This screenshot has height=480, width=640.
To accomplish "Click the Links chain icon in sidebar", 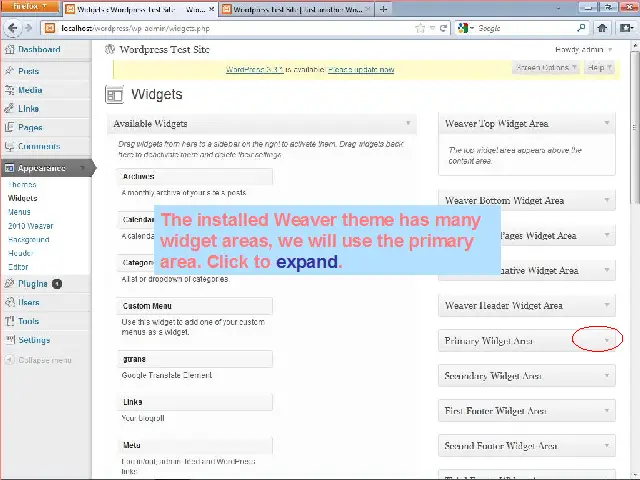I will 10,109.
